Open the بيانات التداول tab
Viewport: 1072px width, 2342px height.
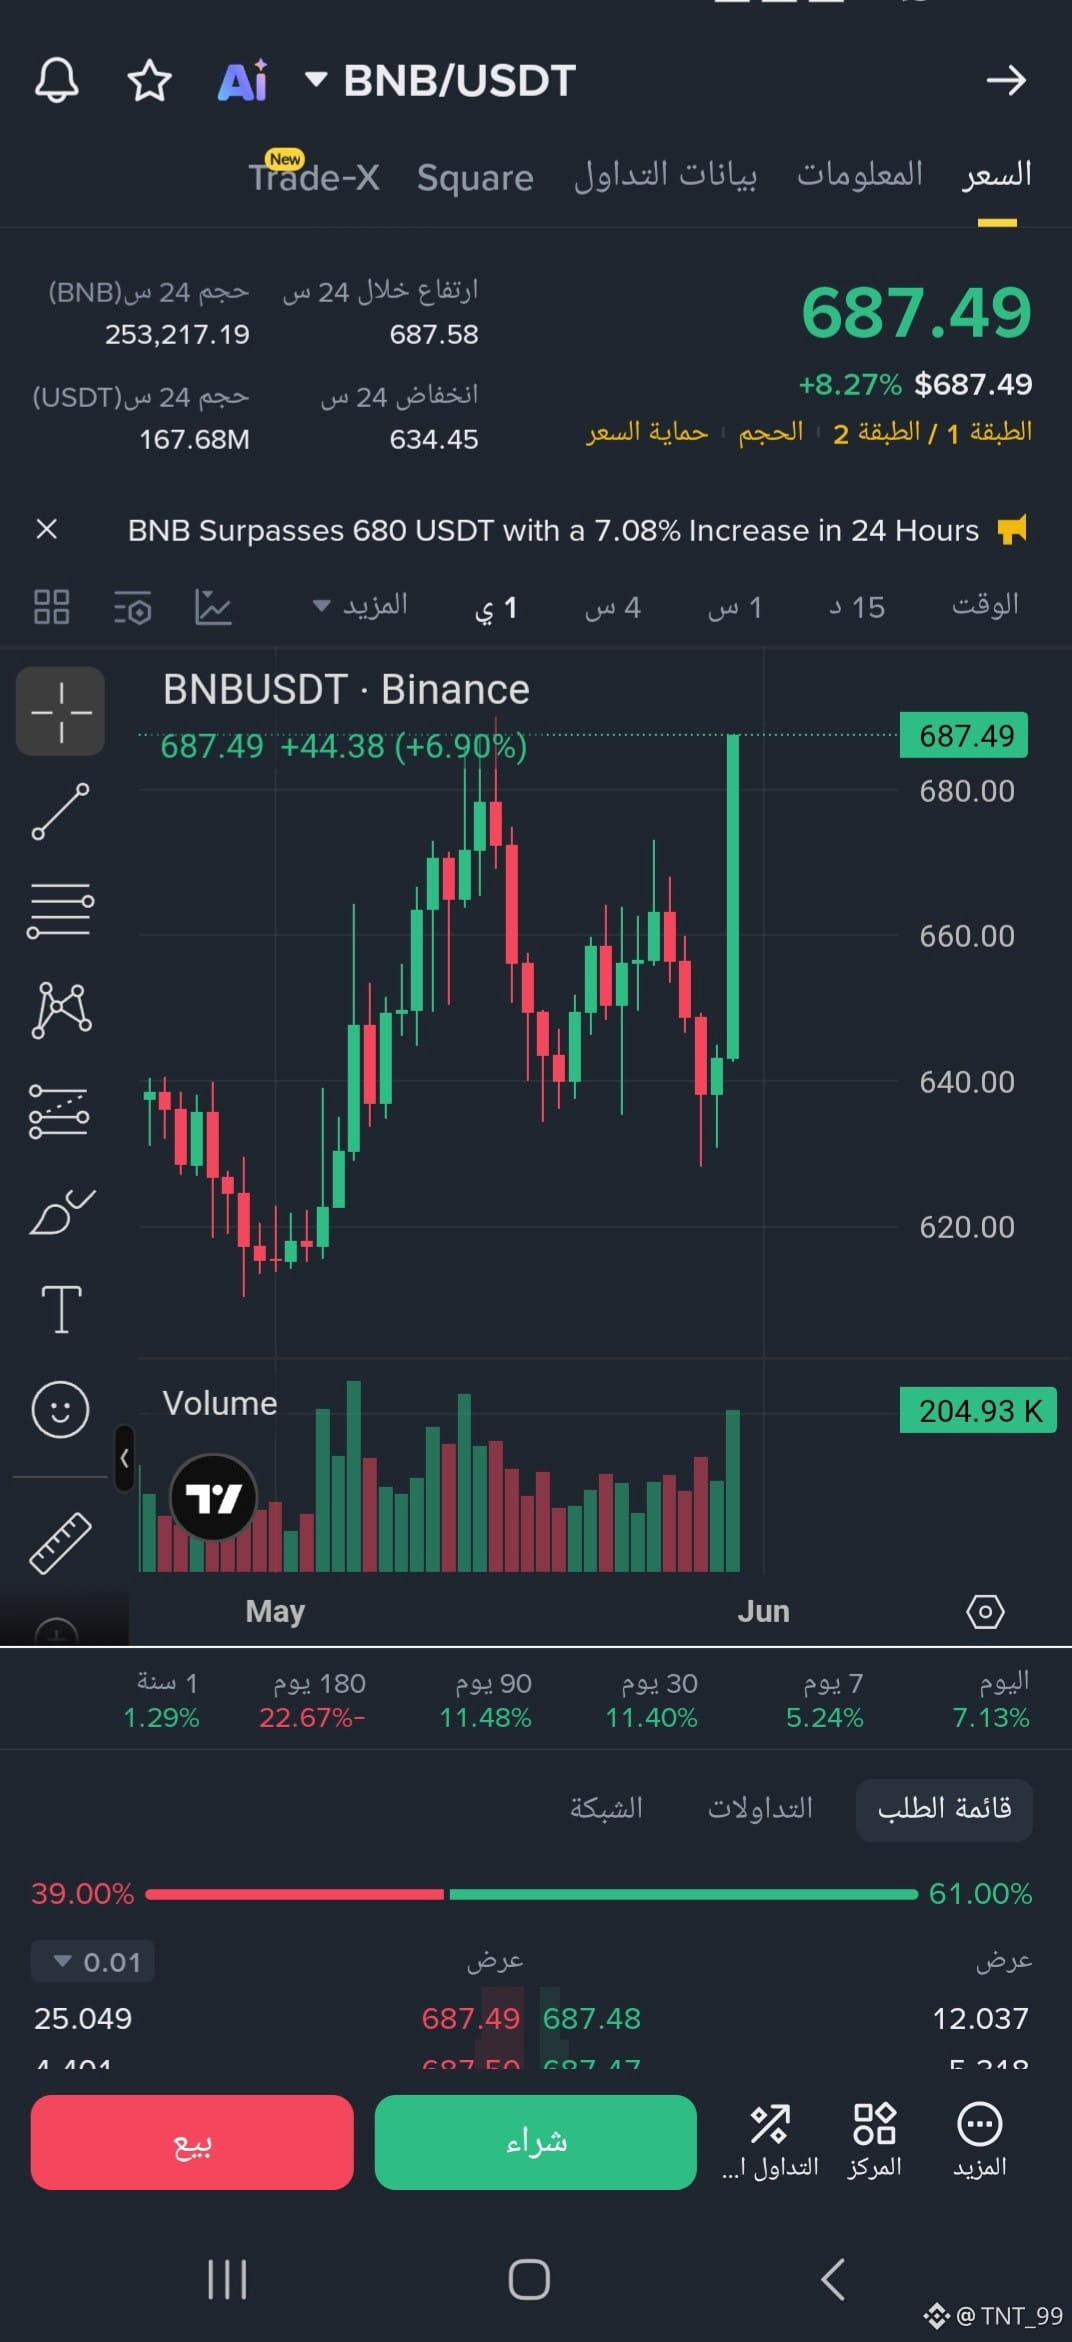tap(665, 175)
